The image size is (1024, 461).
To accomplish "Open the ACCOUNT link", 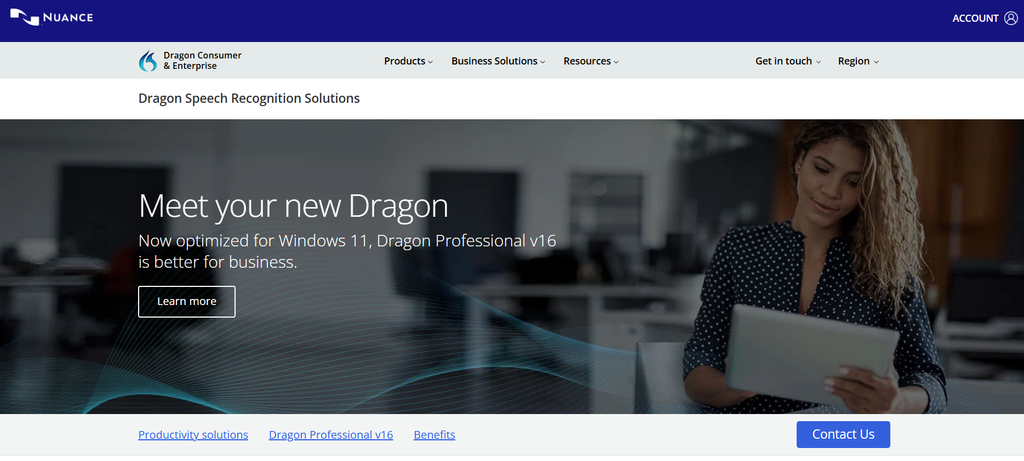I will (x=975, y=18).
